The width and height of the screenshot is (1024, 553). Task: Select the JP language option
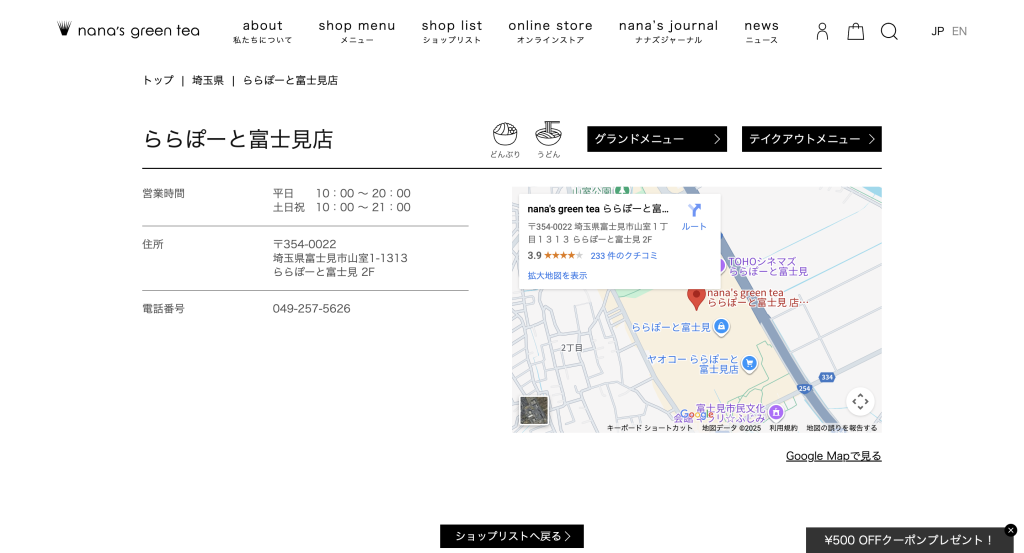point(938,31)
